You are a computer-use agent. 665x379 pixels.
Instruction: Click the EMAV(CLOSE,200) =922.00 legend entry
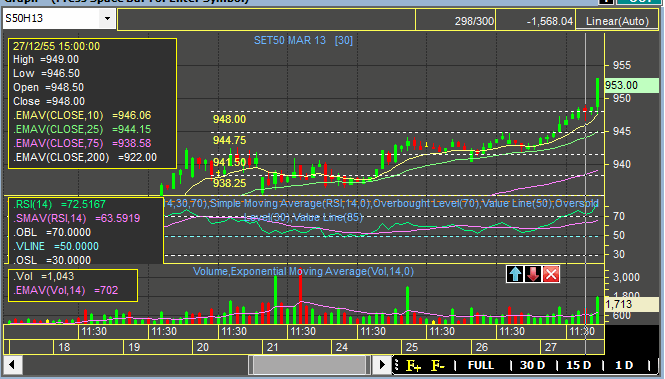(x=85, y=157)
